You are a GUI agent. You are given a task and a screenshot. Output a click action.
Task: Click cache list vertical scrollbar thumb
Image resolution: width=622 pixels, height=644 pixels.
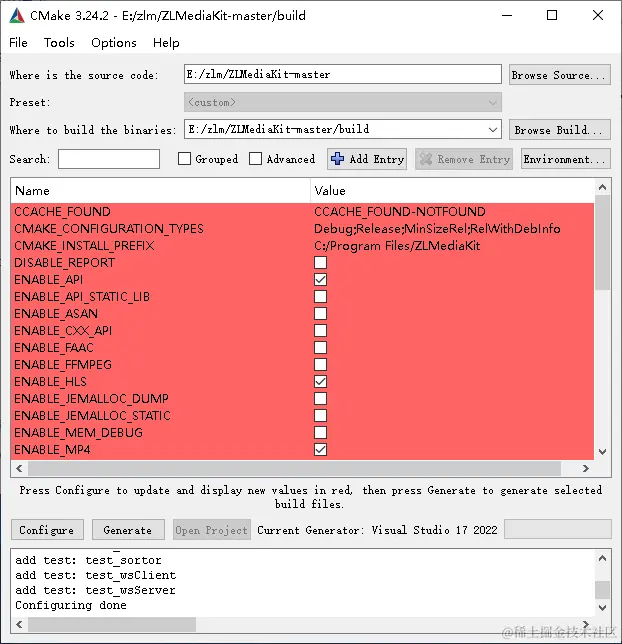pyautogui.click(x=602, y=242)
